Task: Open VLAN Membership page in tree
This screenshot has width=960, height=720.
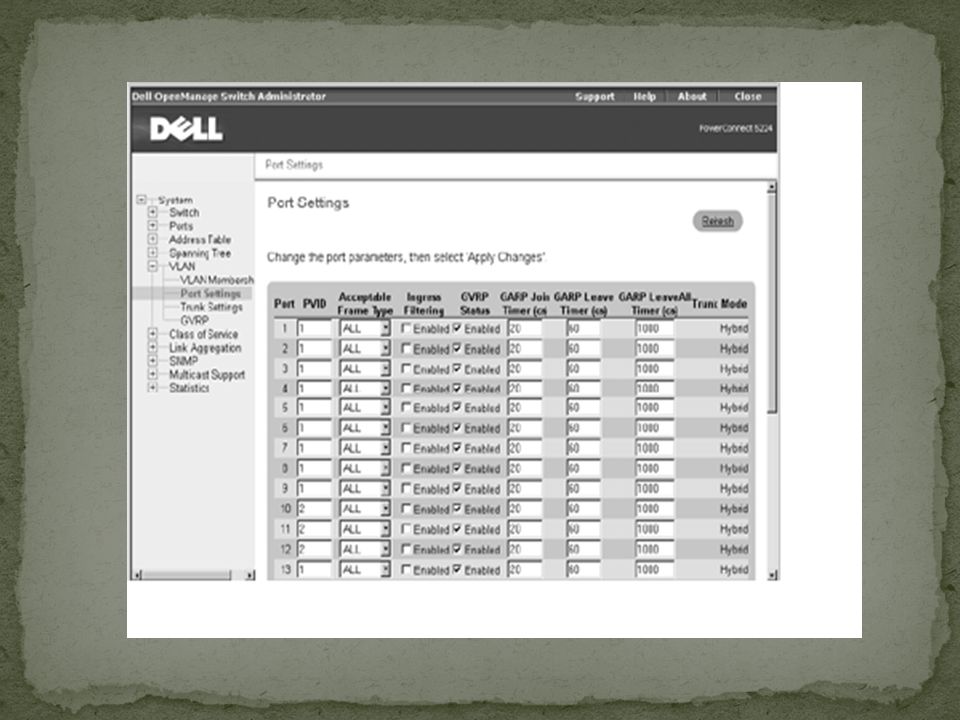Action: [x=217, y=280]
